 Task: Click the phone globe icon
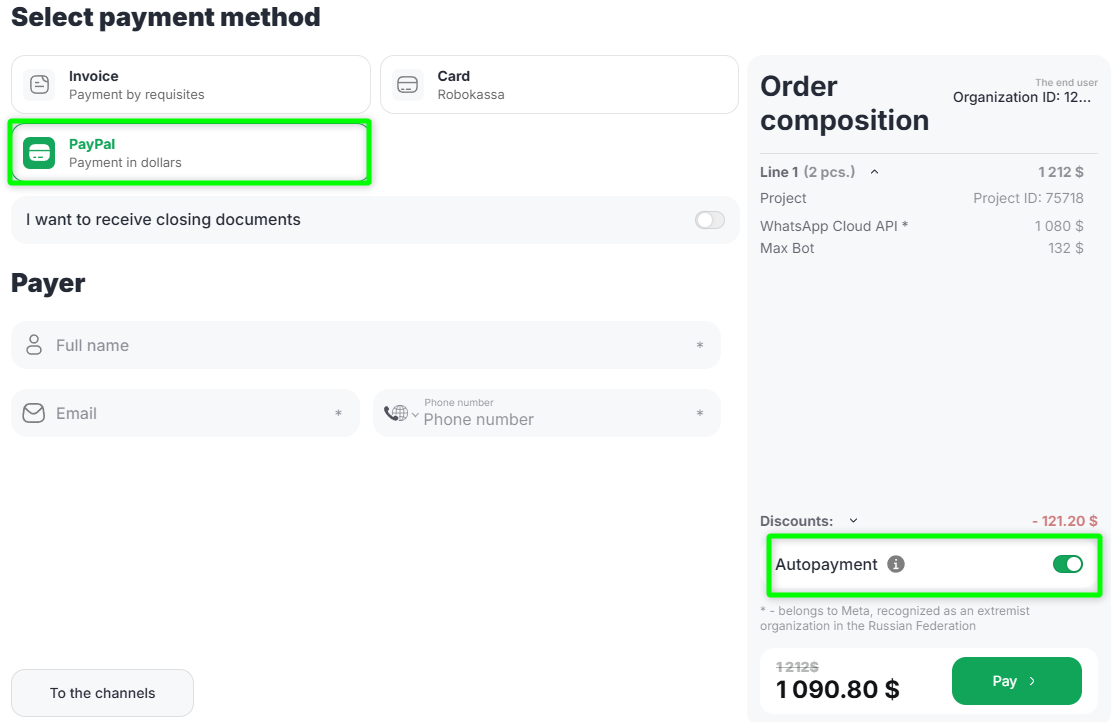[x=396, y=413]
